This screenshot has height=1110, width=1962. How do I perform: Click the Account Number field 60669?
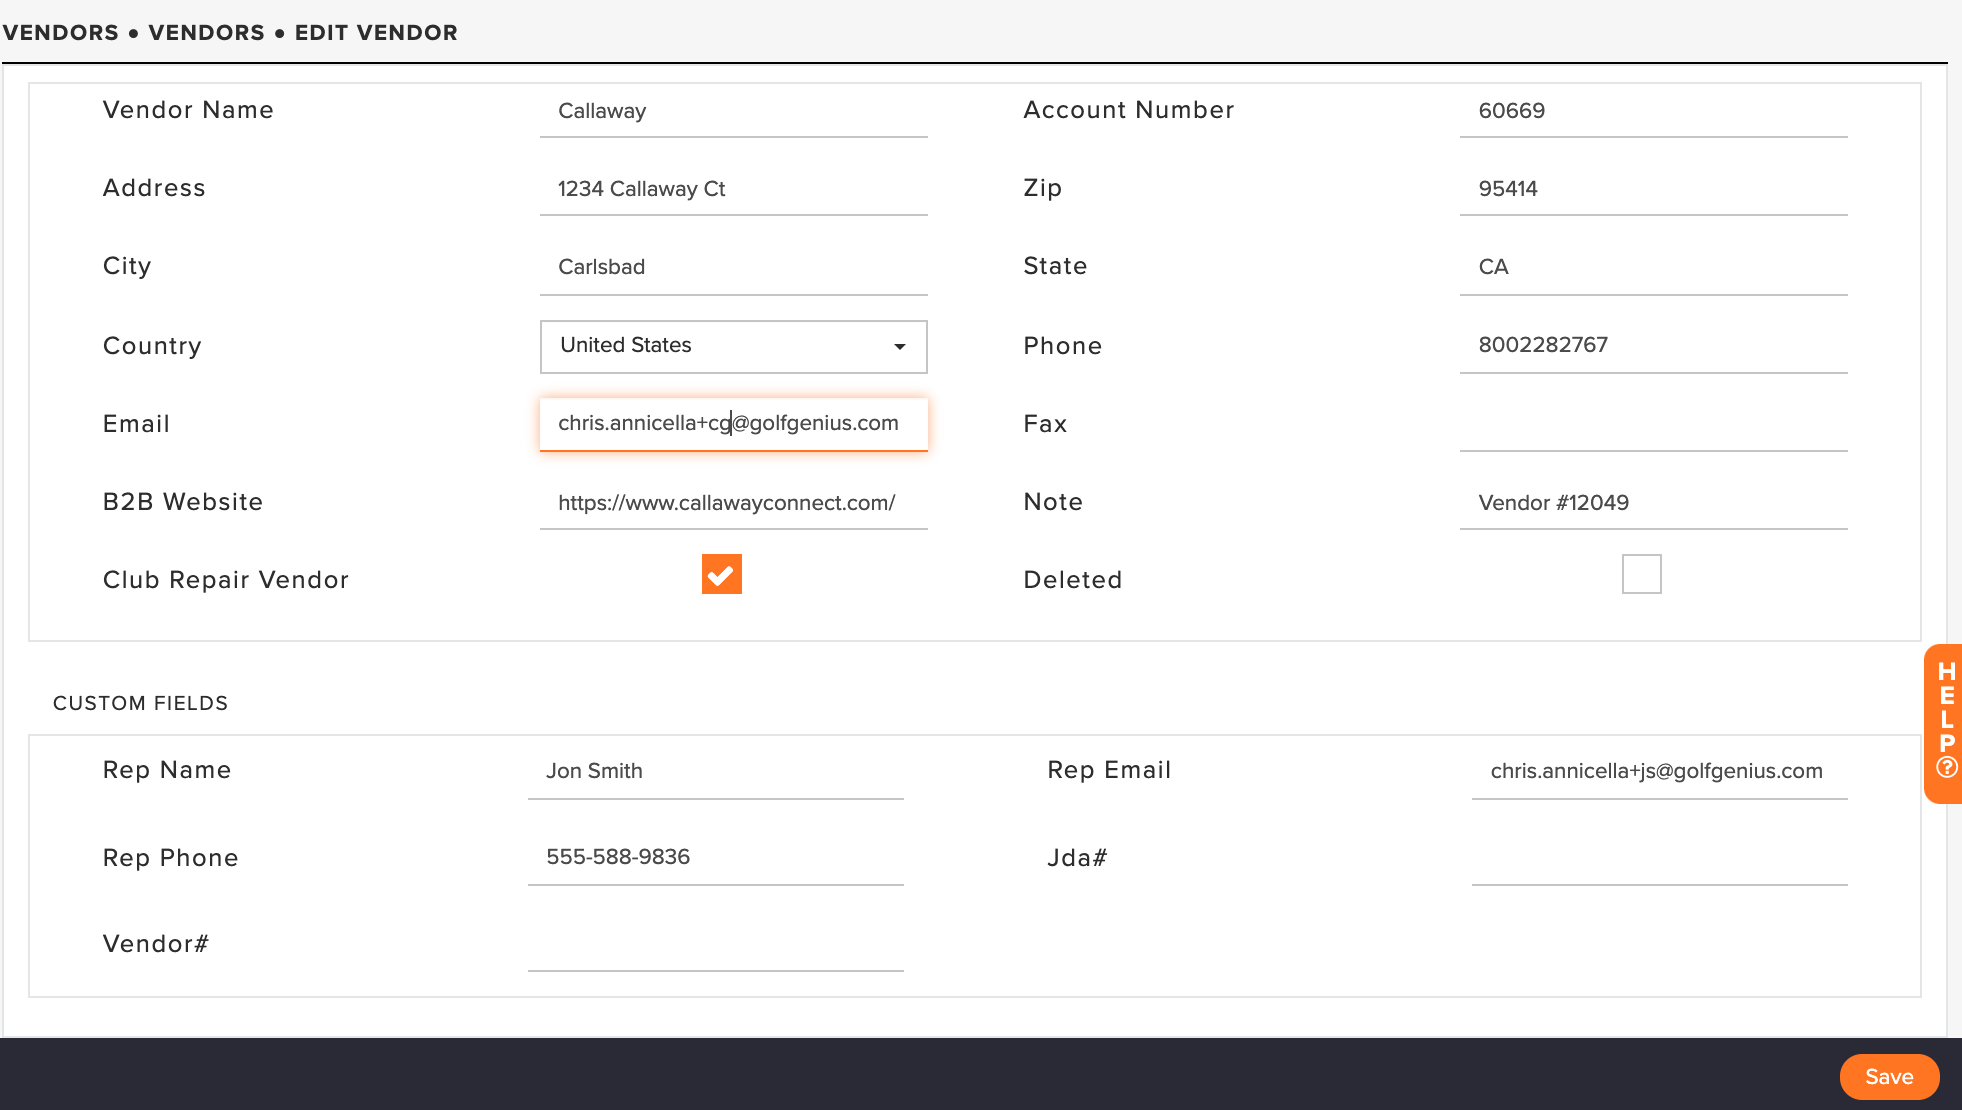coord(1653,111)
